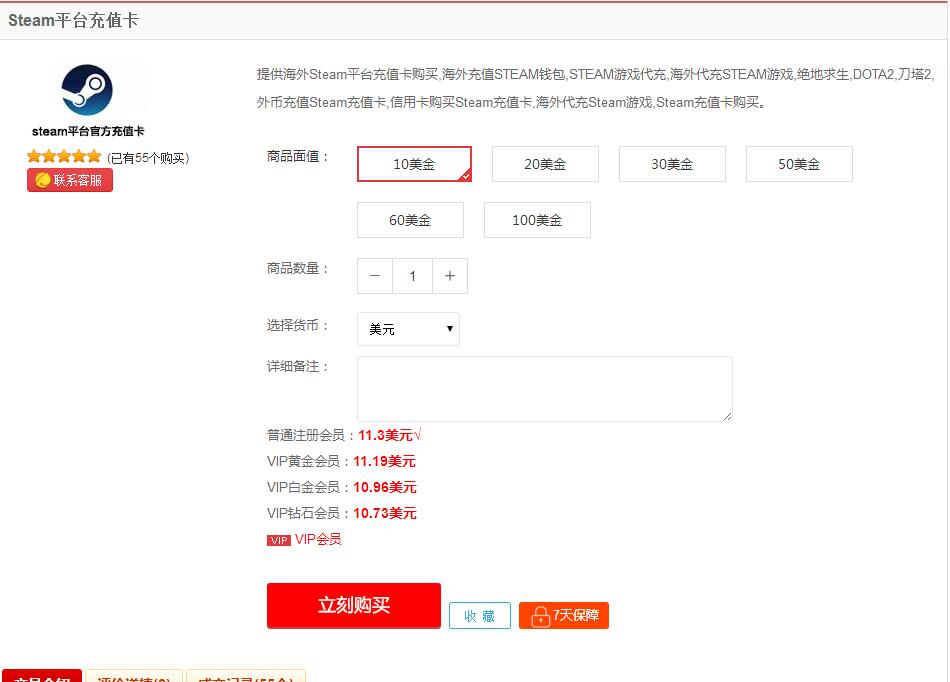The width and height of the screenshot is (950, 682).
Task: Click the 收藏 favorite button
Action: click(x=479, y=615)
